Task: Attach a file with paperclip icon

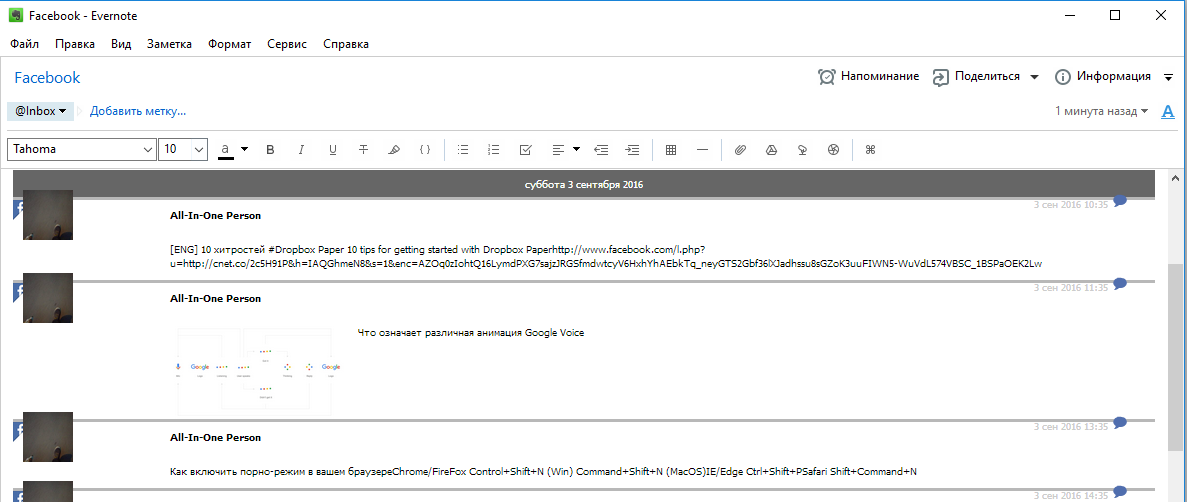Action: coord(740,150)
